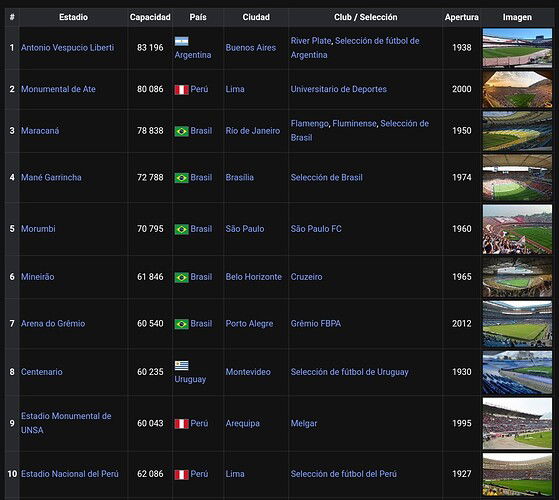Open the Fluminense club link
The width and height of the screenshot is (559, 500).
pyautogui.click(x=354, y=124)
